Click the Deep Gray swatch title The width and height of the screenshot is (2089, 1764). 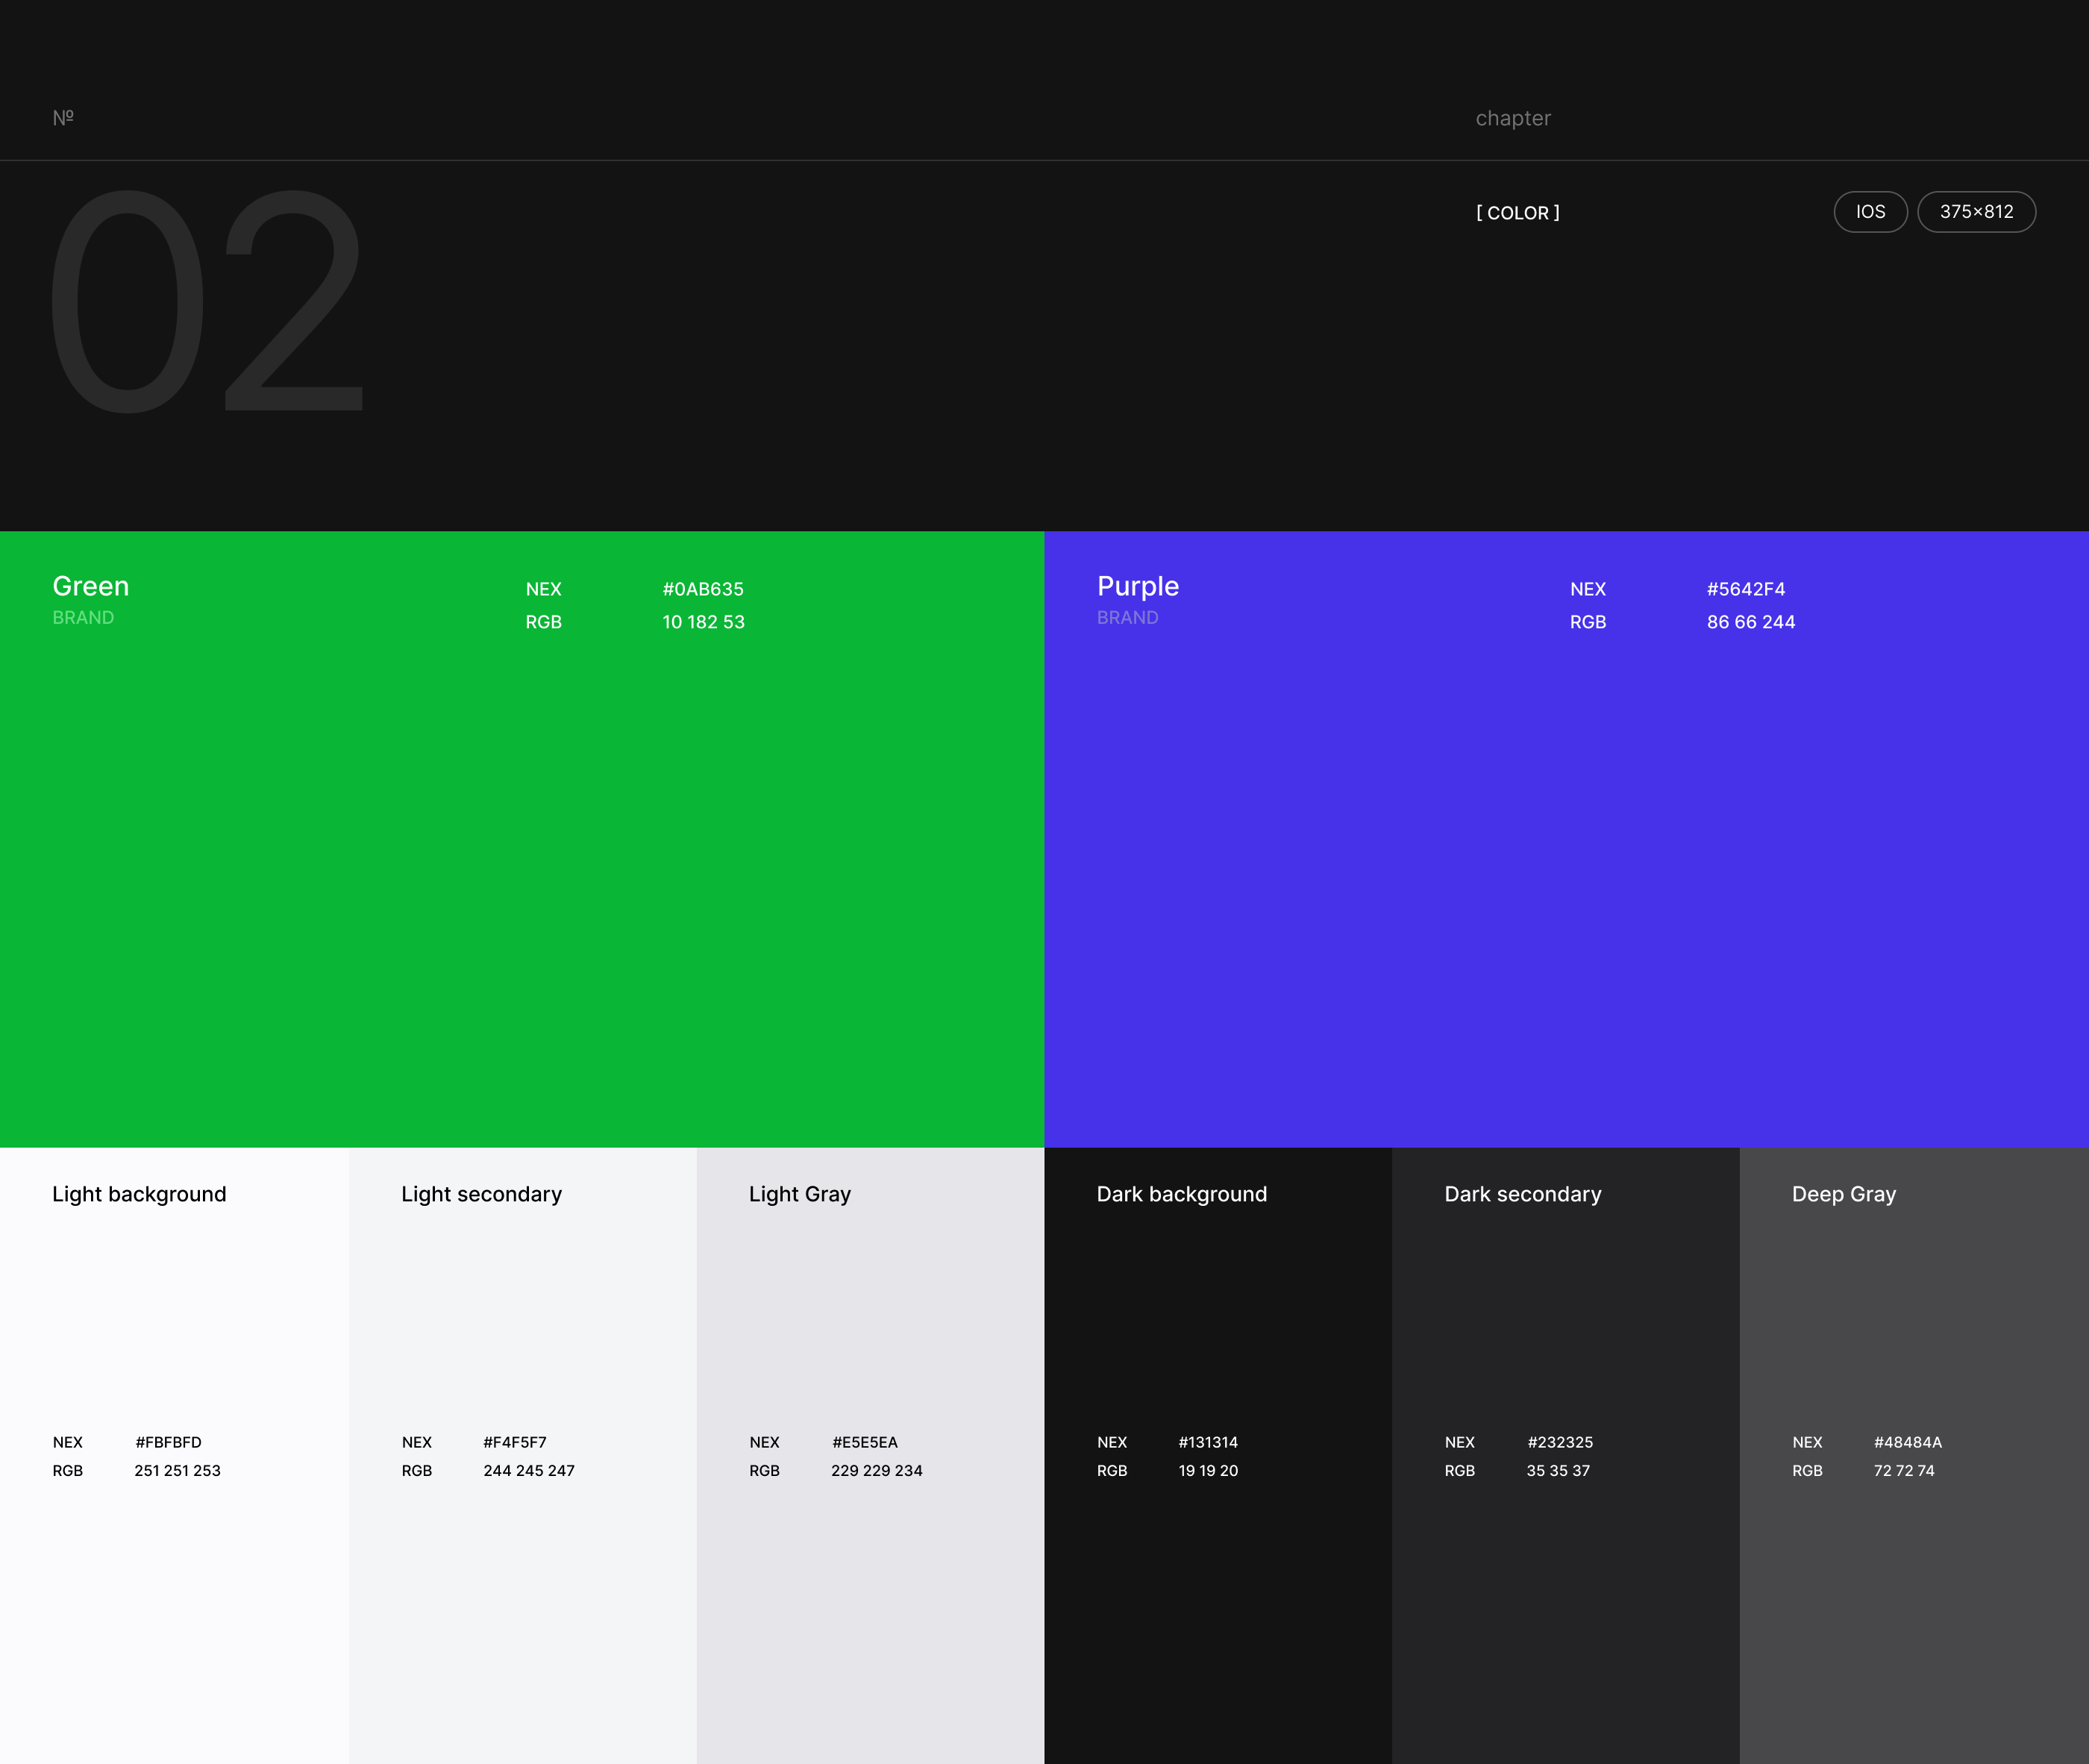tap(1843, 1194)
